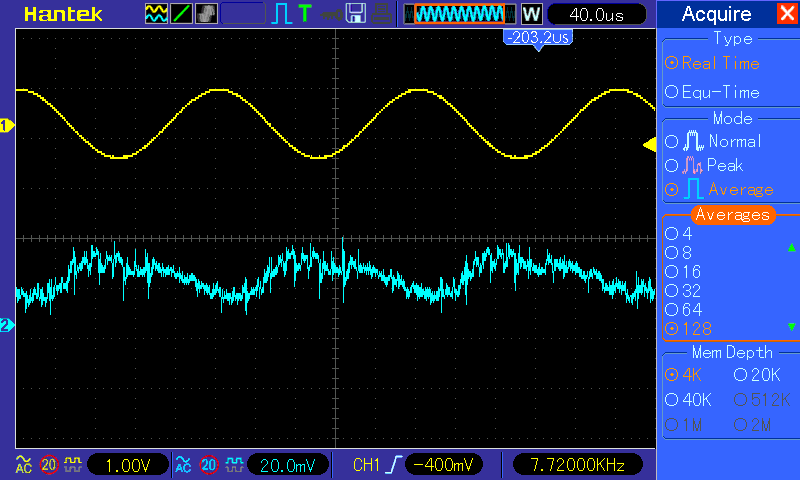The image size is (800, 480).
Task: Select 512K memory depth
Action: pos(762,400)
